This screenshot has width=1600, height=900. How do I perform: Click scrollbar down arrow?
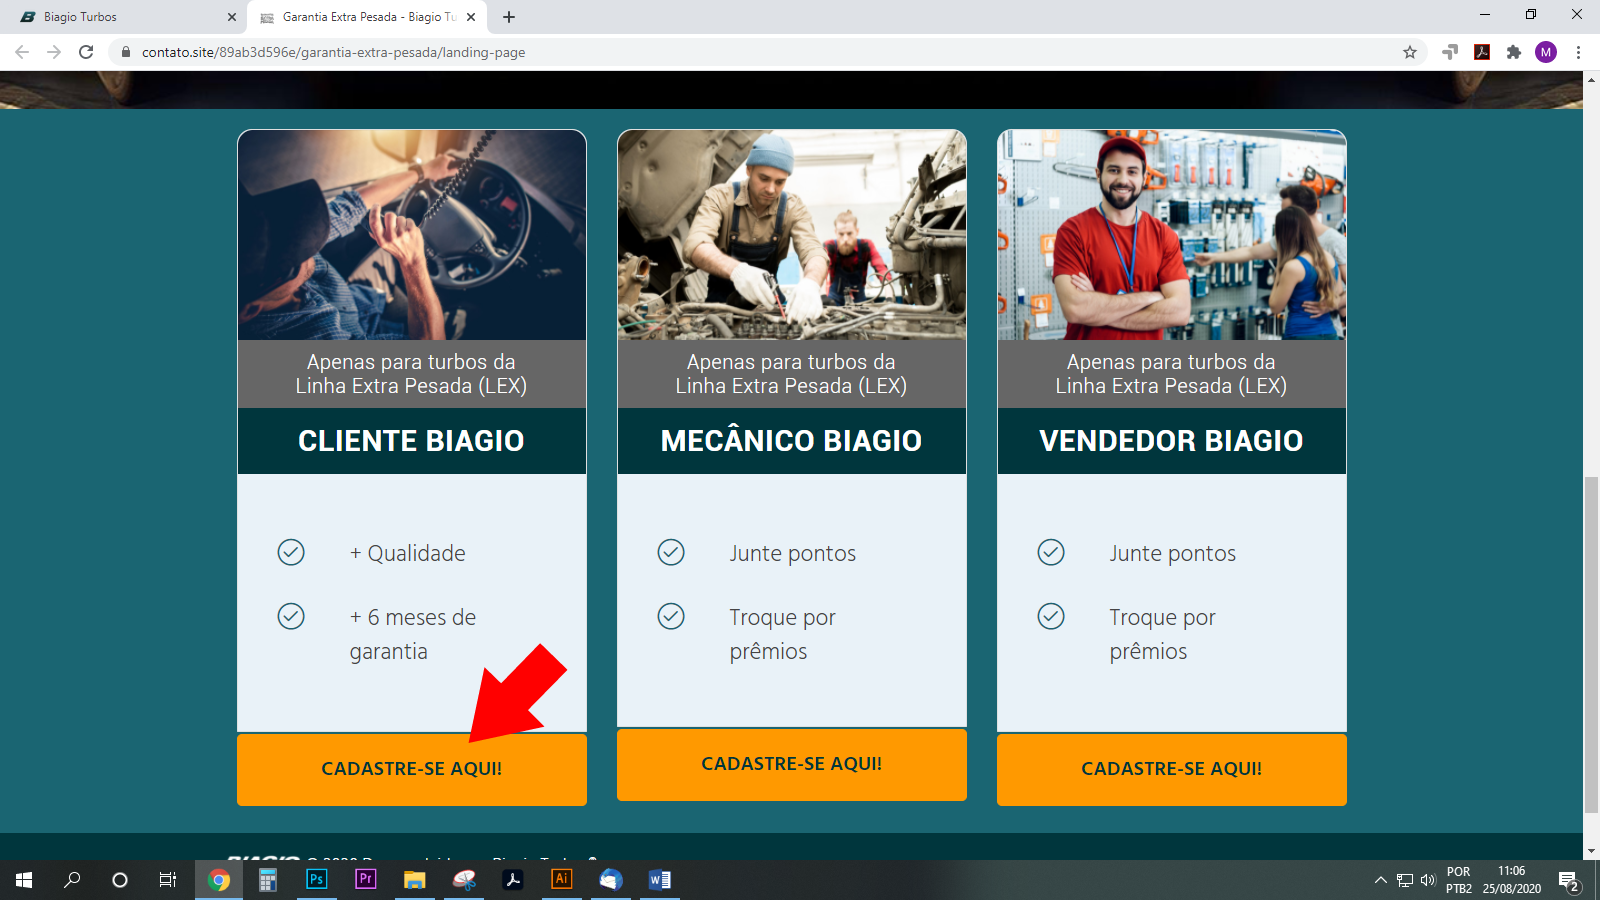[1591, 852]
